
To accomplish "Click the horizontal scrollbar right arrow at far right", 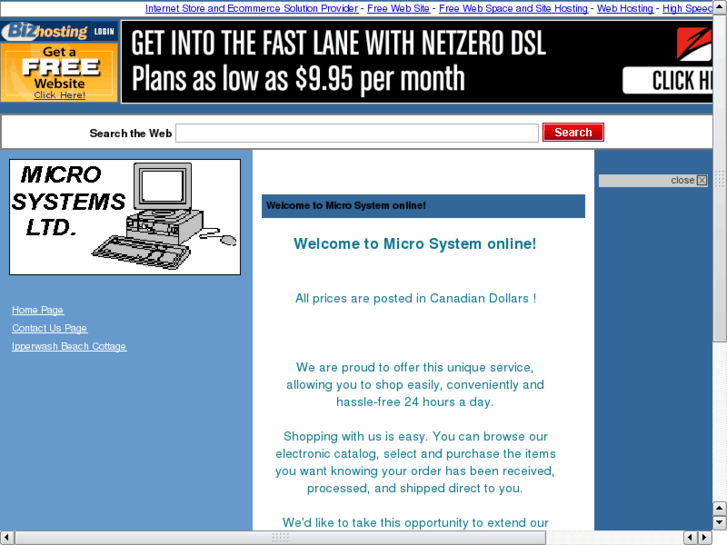I will pyautogui.click(x=705, y=538).
